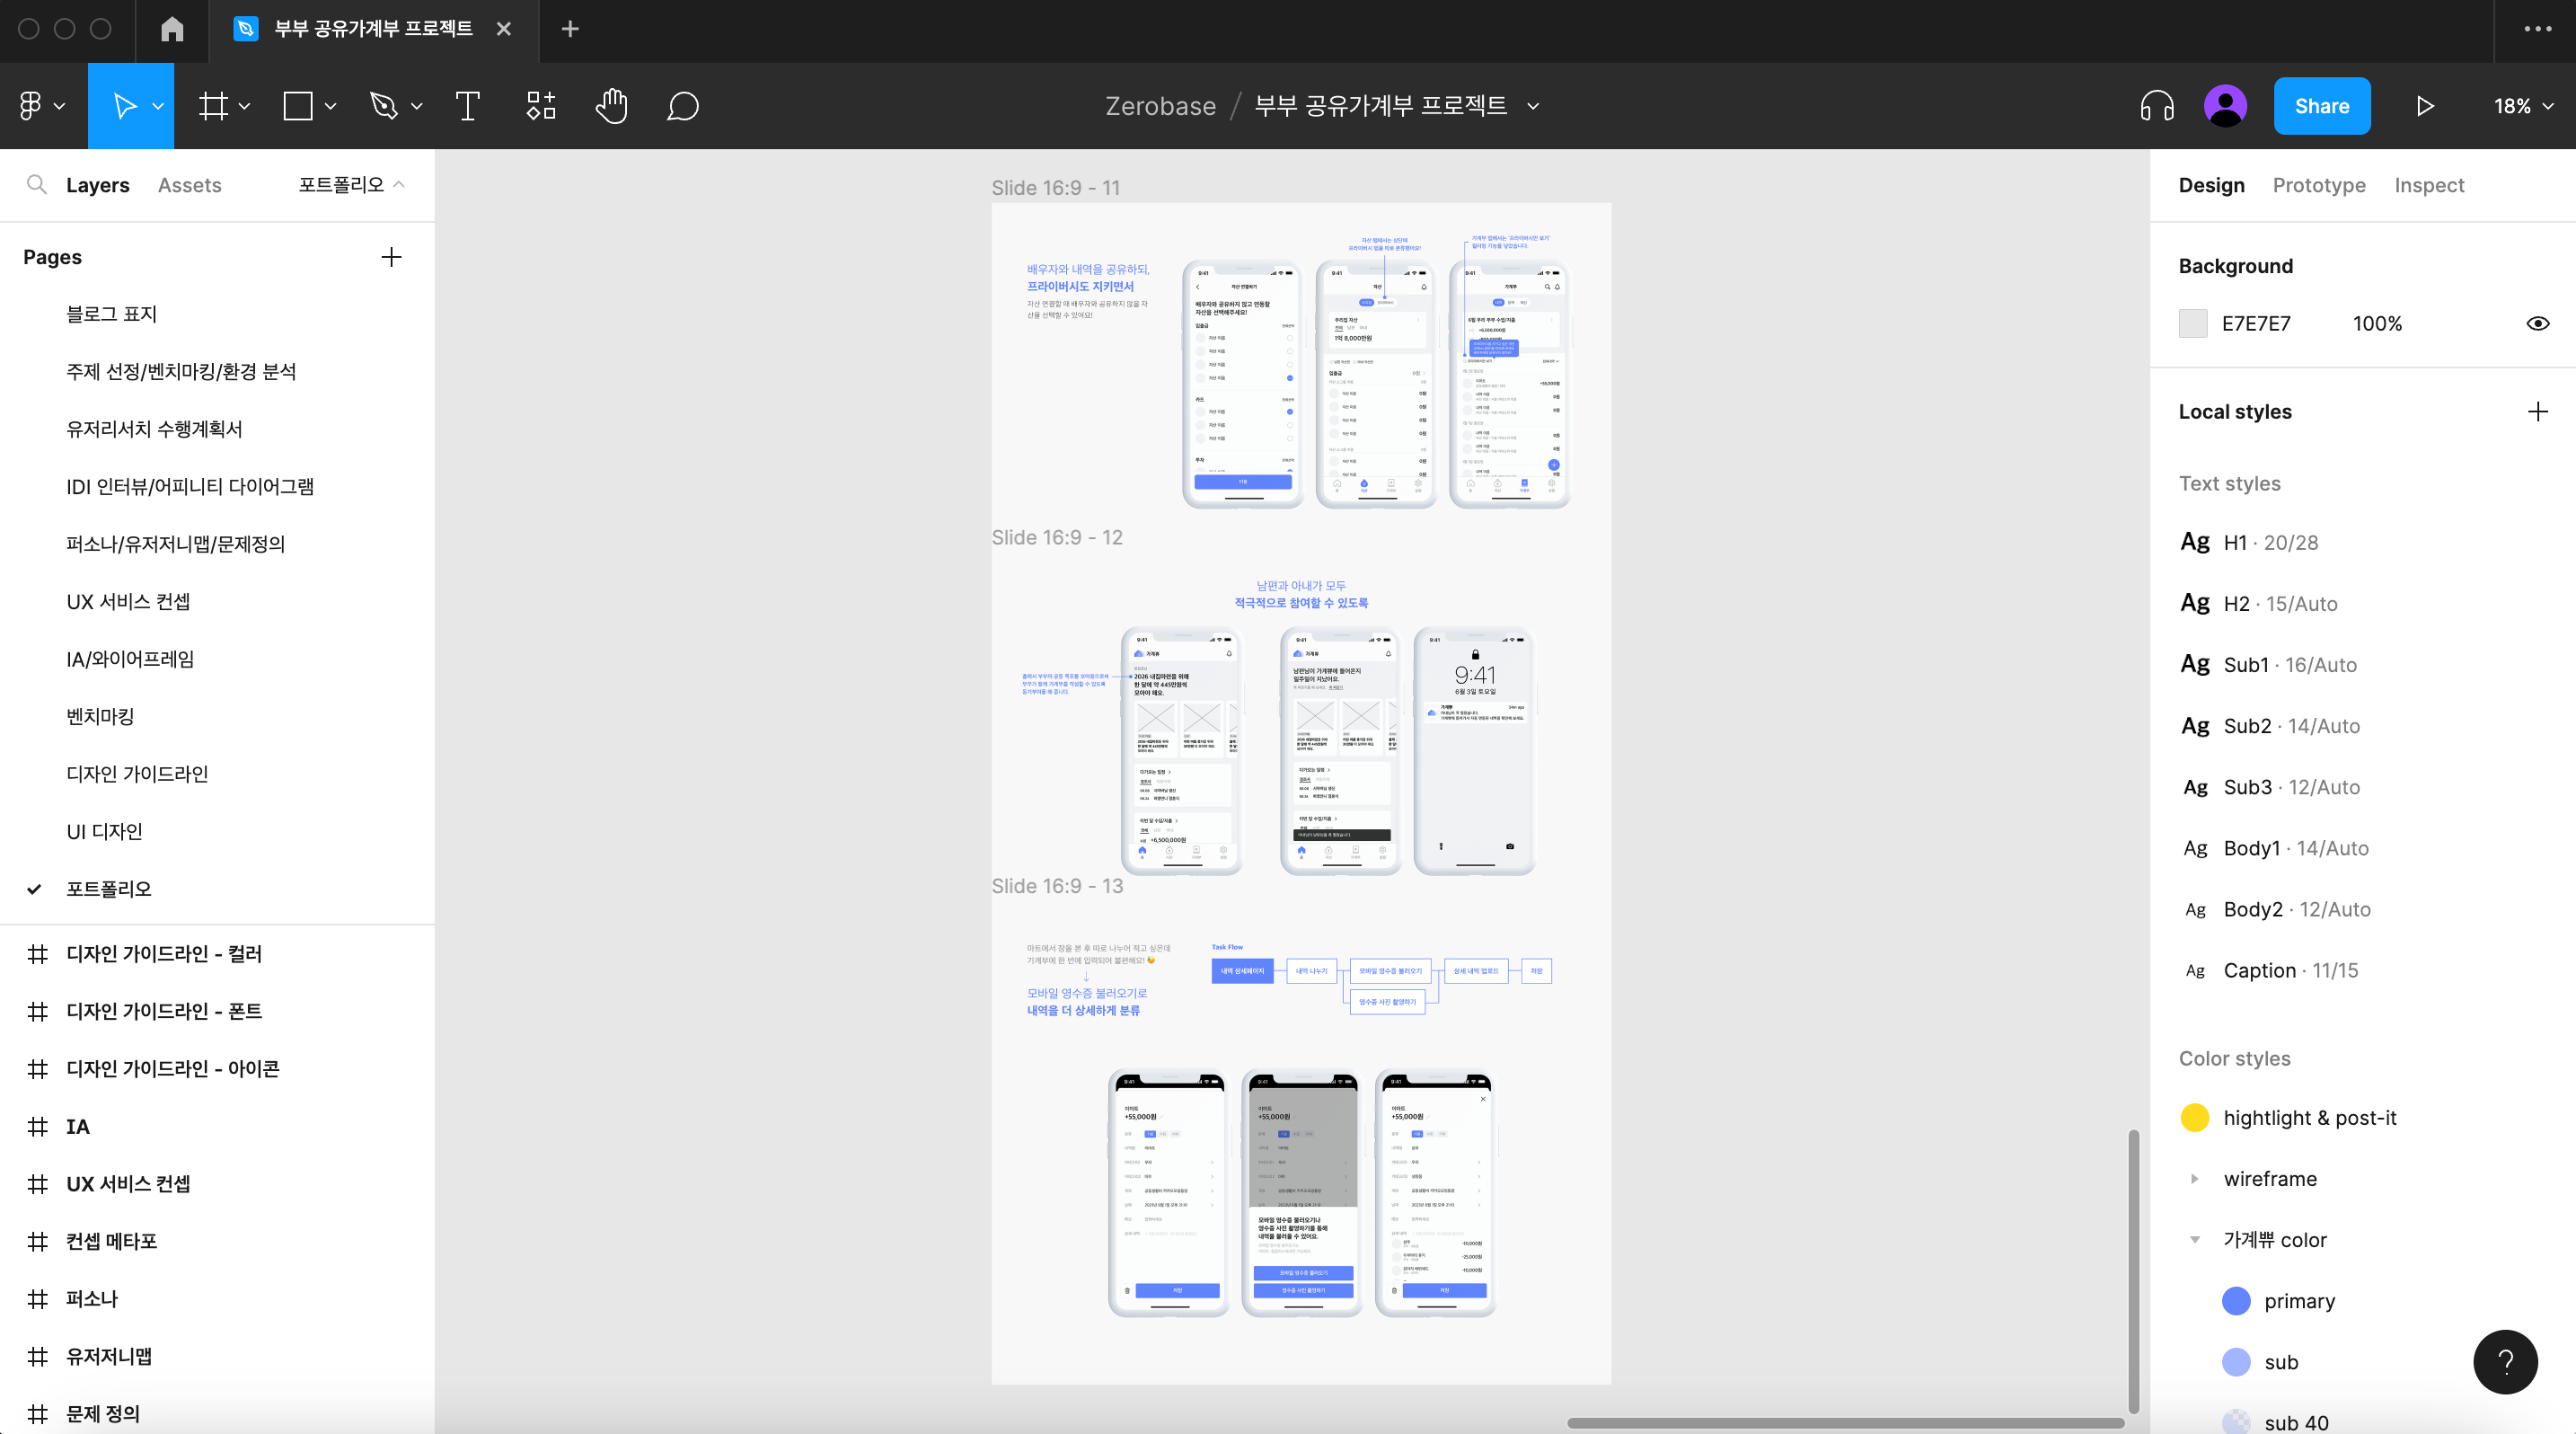Collapse the 가계뿌 color group
Screen dimensions: 2576x1434
pos(2195,1240)
